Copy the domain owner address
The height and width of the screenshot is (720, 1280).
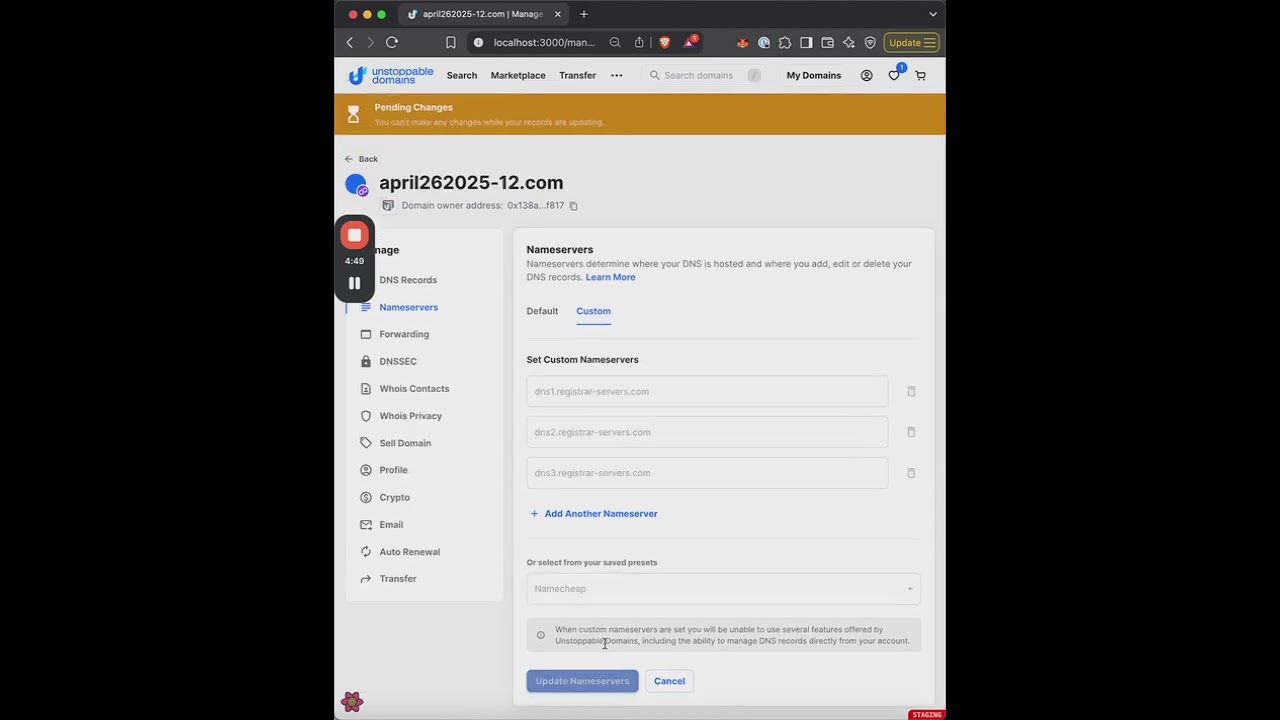[573, 206]
